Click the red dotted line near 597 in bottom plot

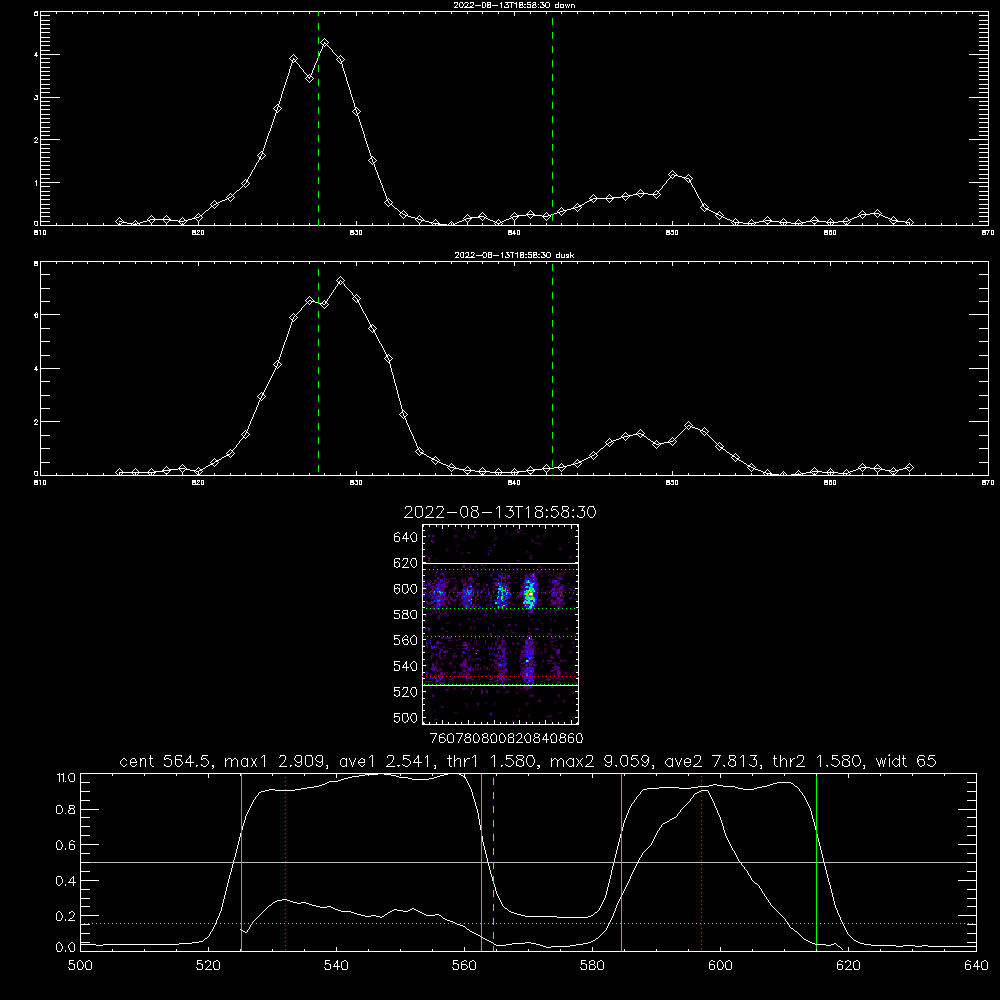tap(702, 861)
